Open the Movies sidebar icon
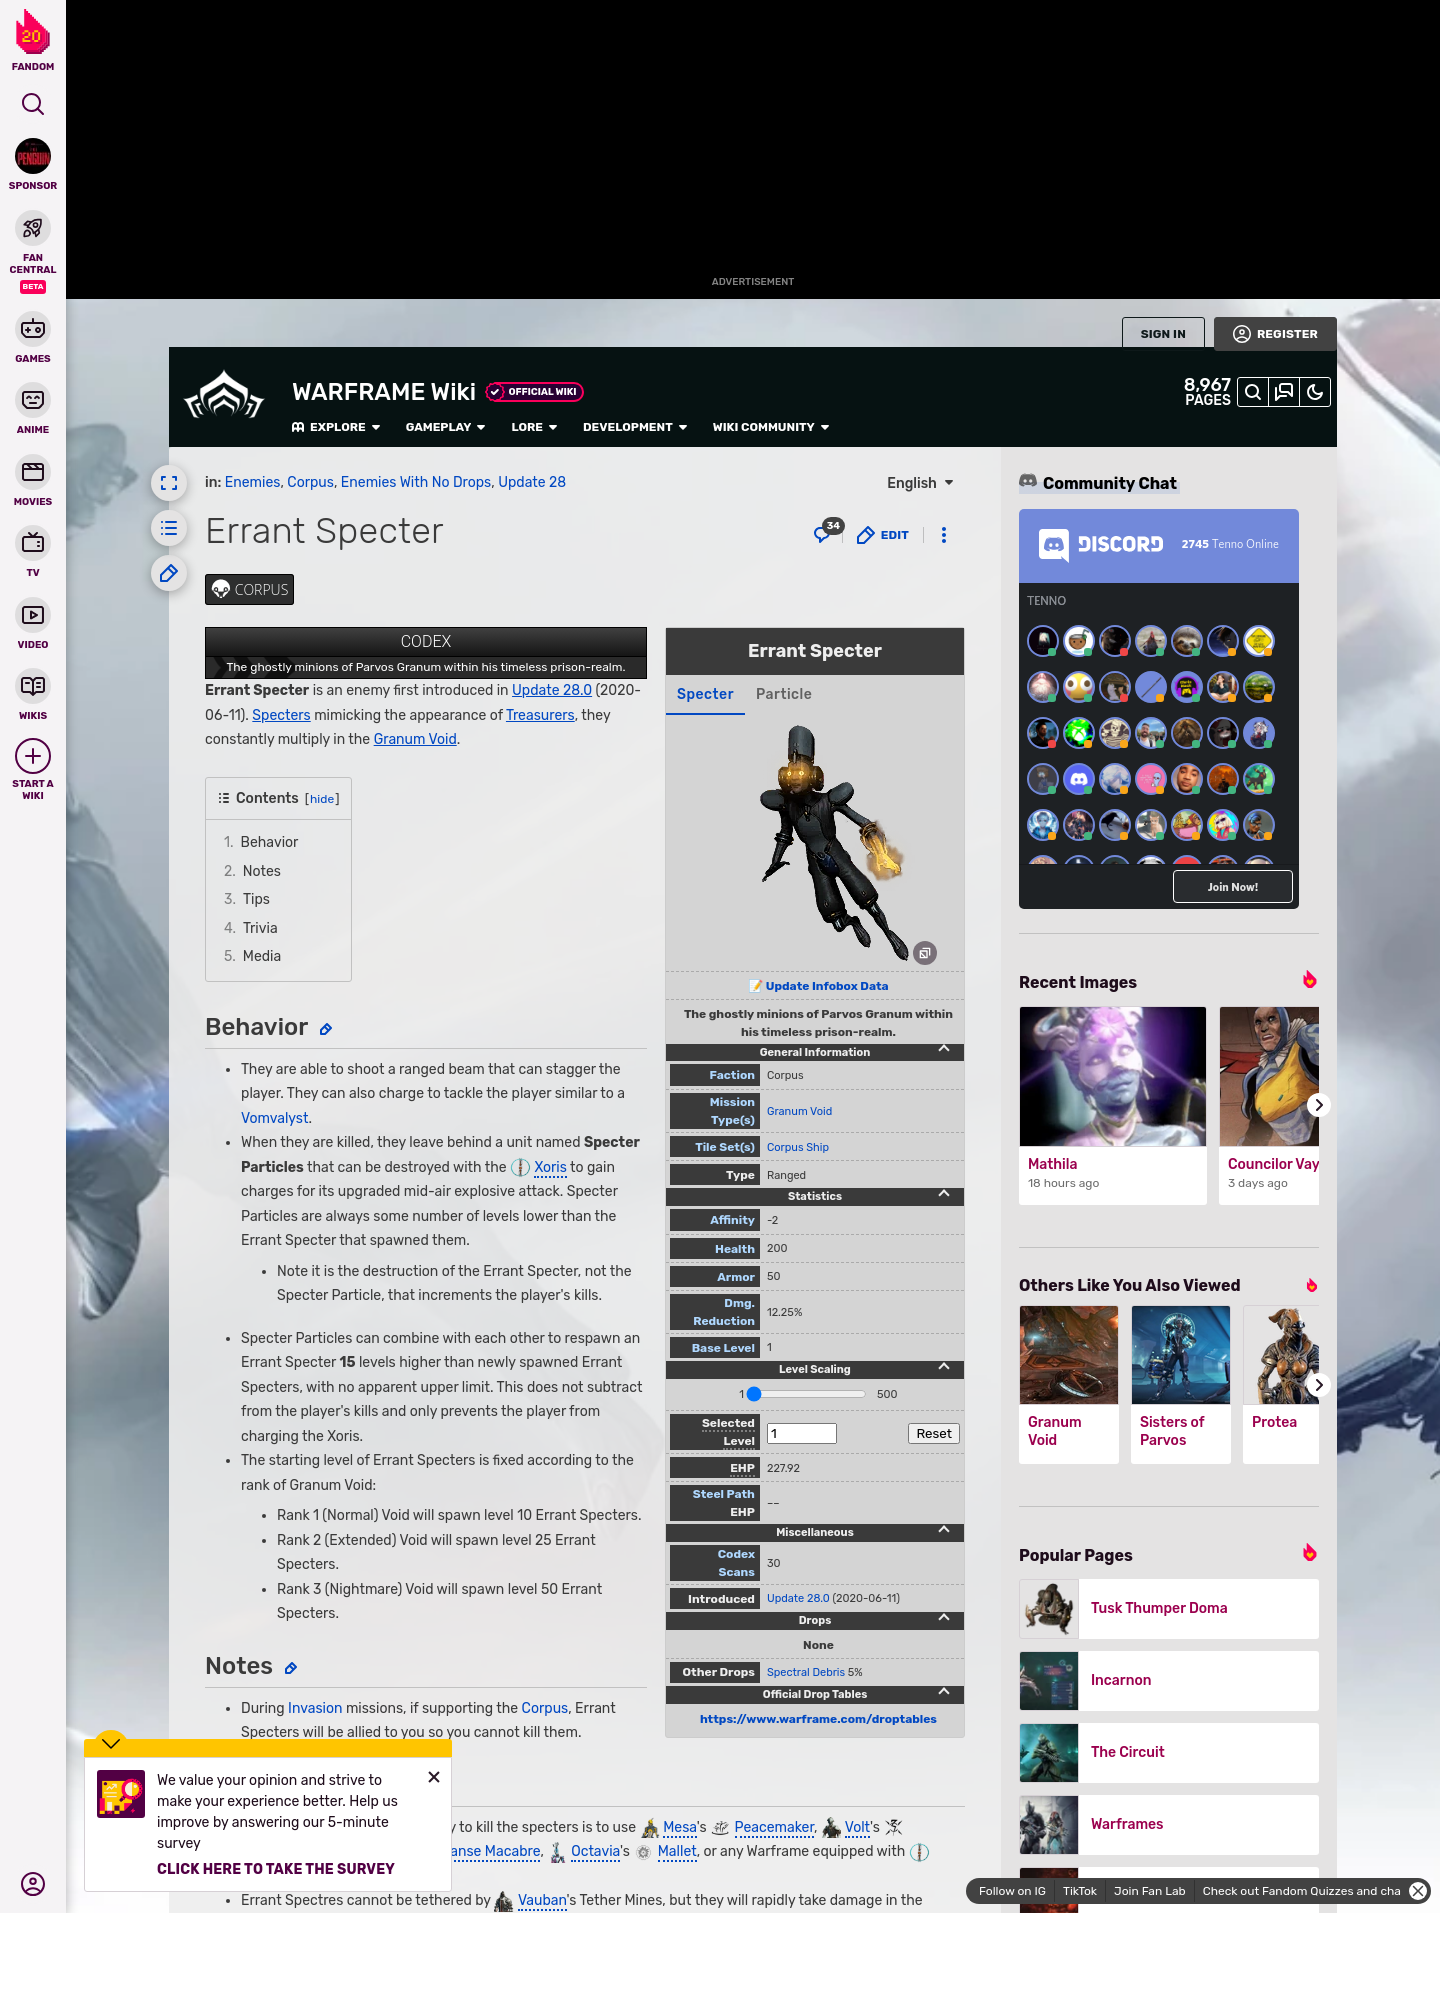 (x=33, y=472)
